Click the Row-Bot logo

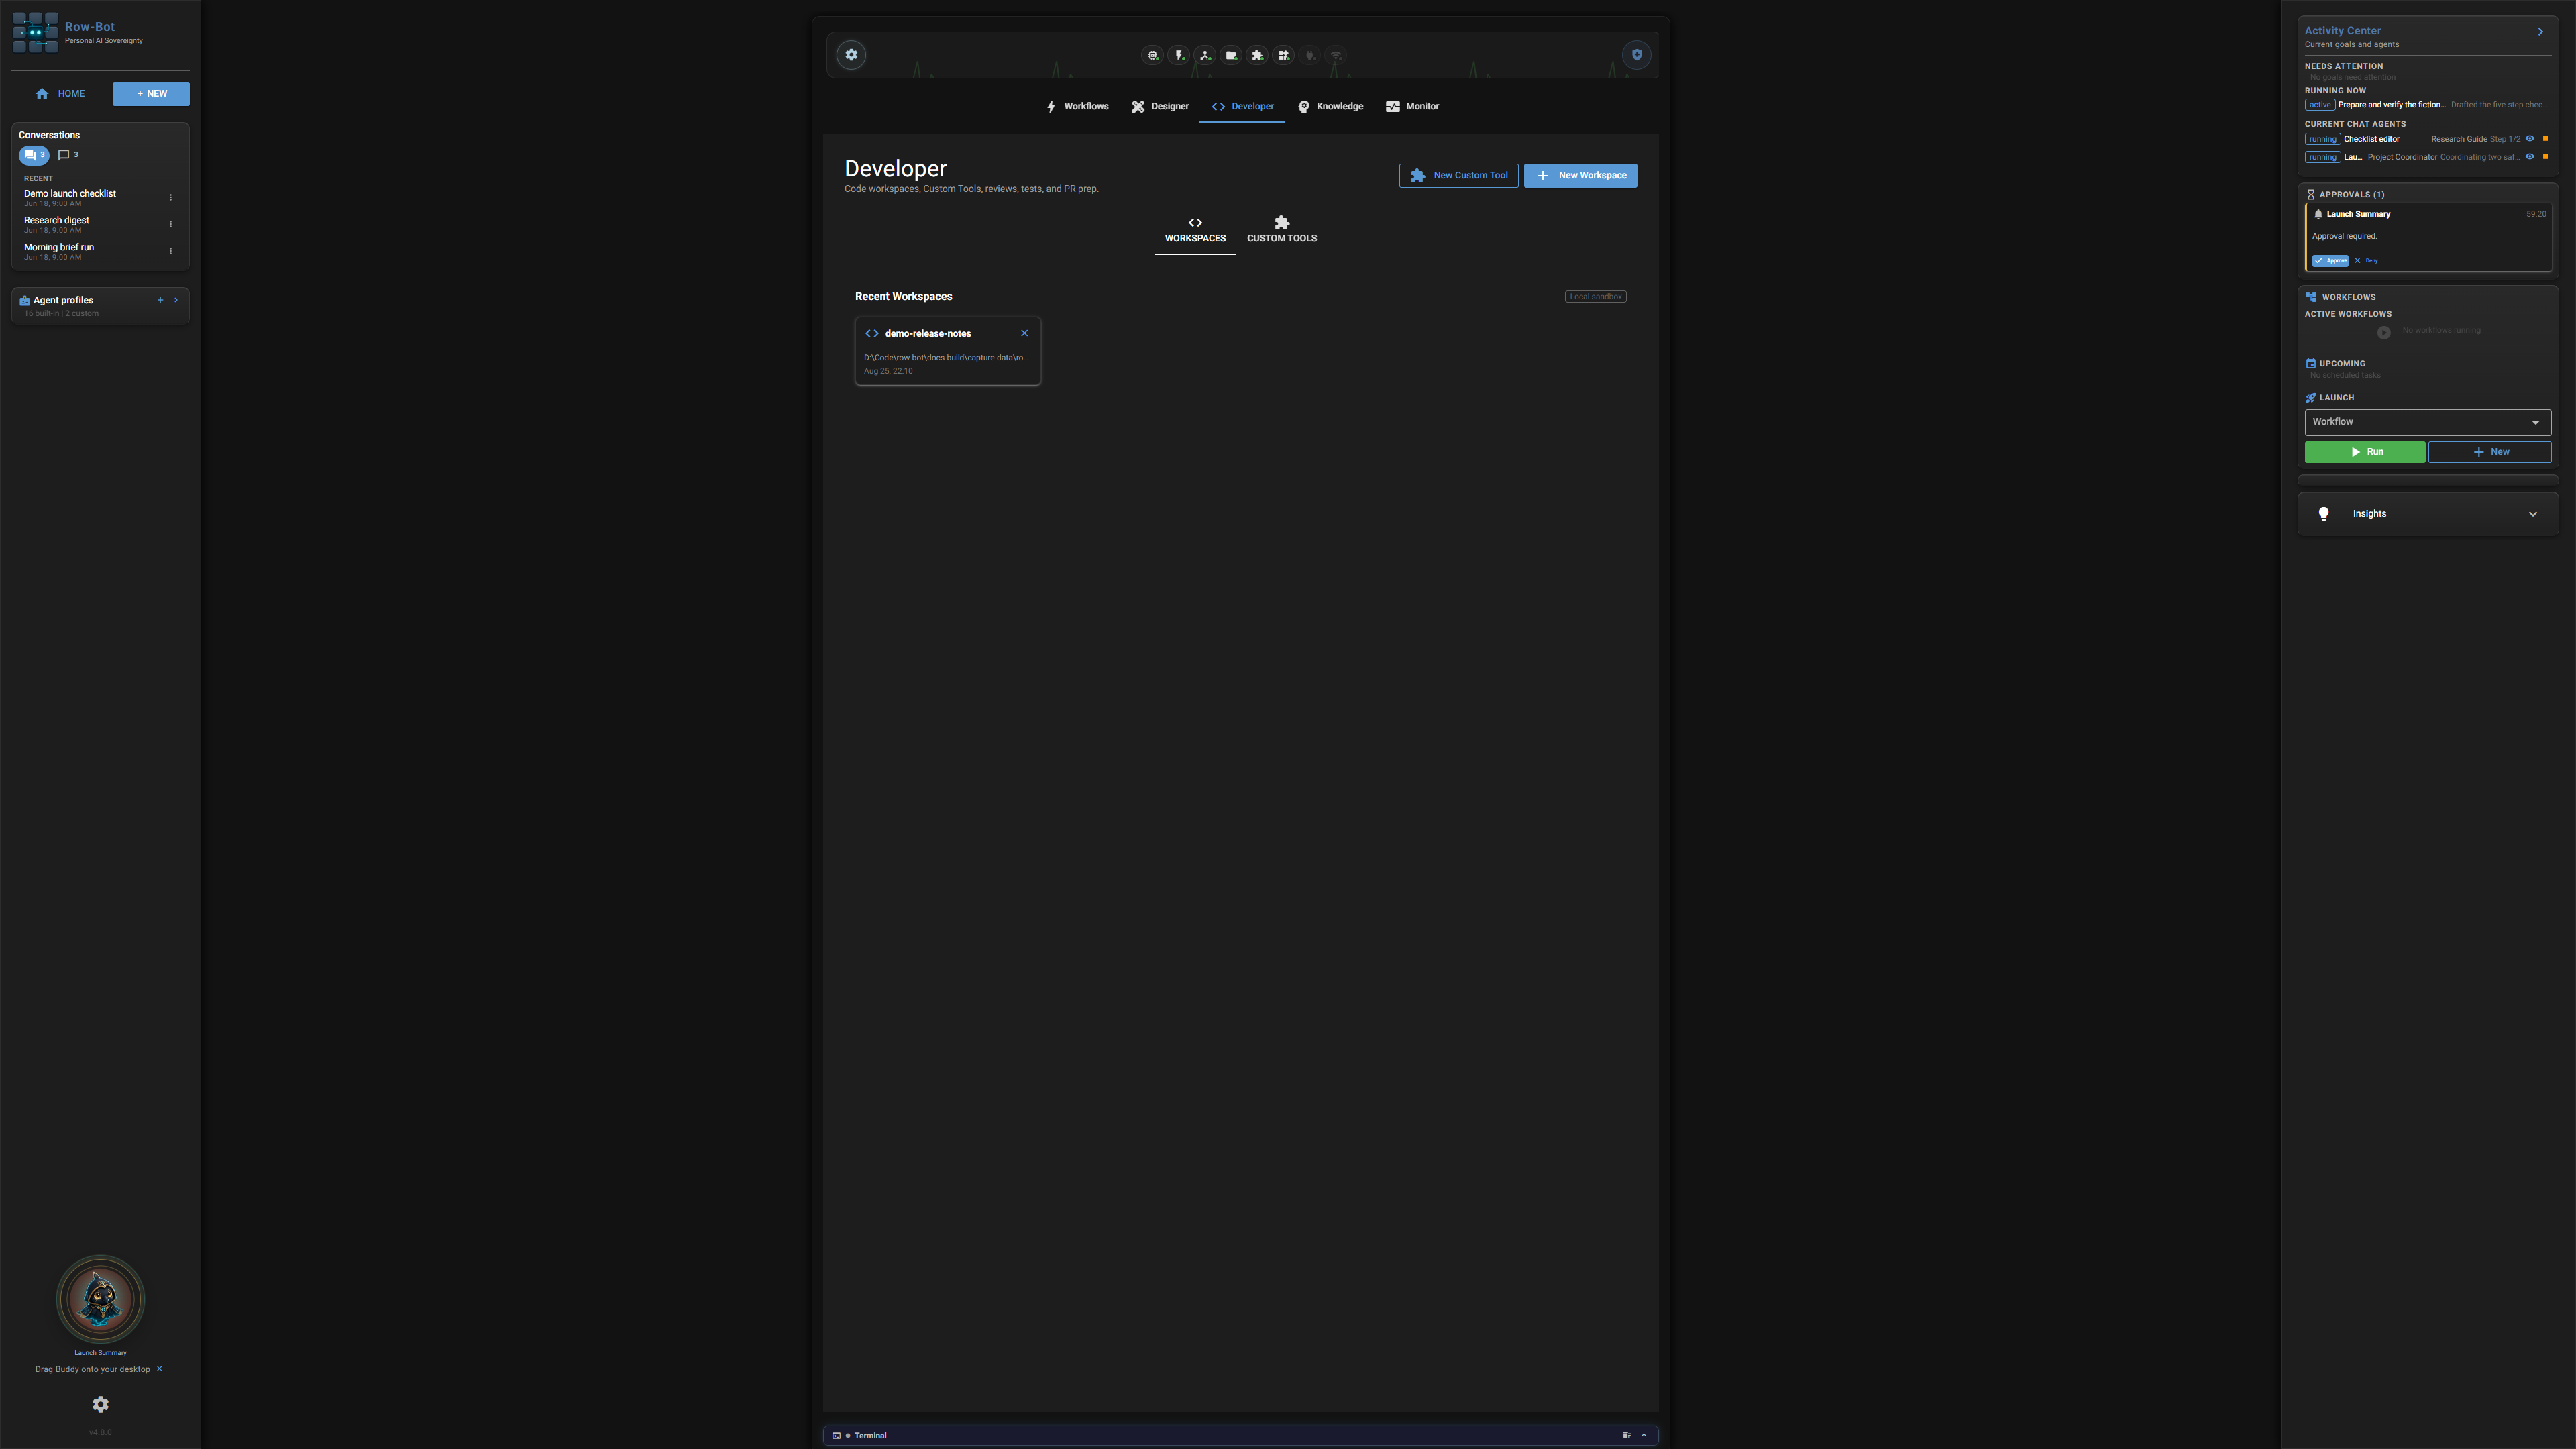(35, 32)
